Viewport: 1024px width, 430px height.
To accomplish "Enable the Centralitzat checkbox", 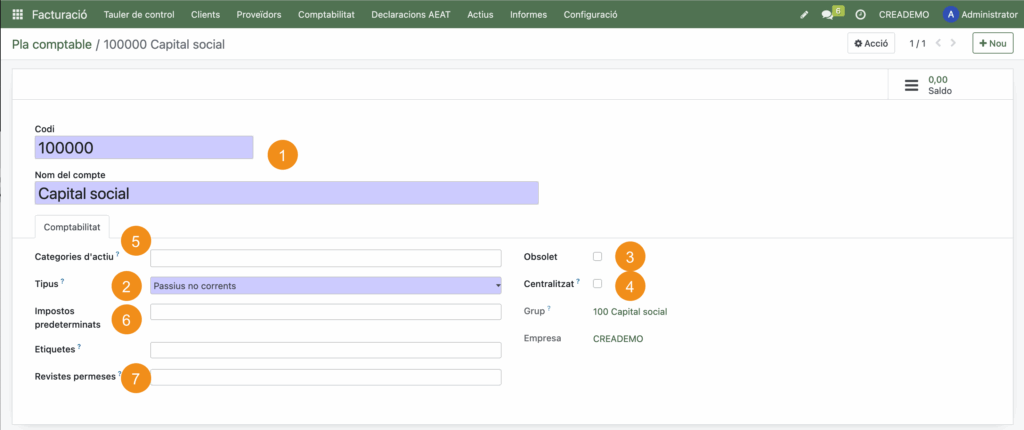I will pos(597,284).
